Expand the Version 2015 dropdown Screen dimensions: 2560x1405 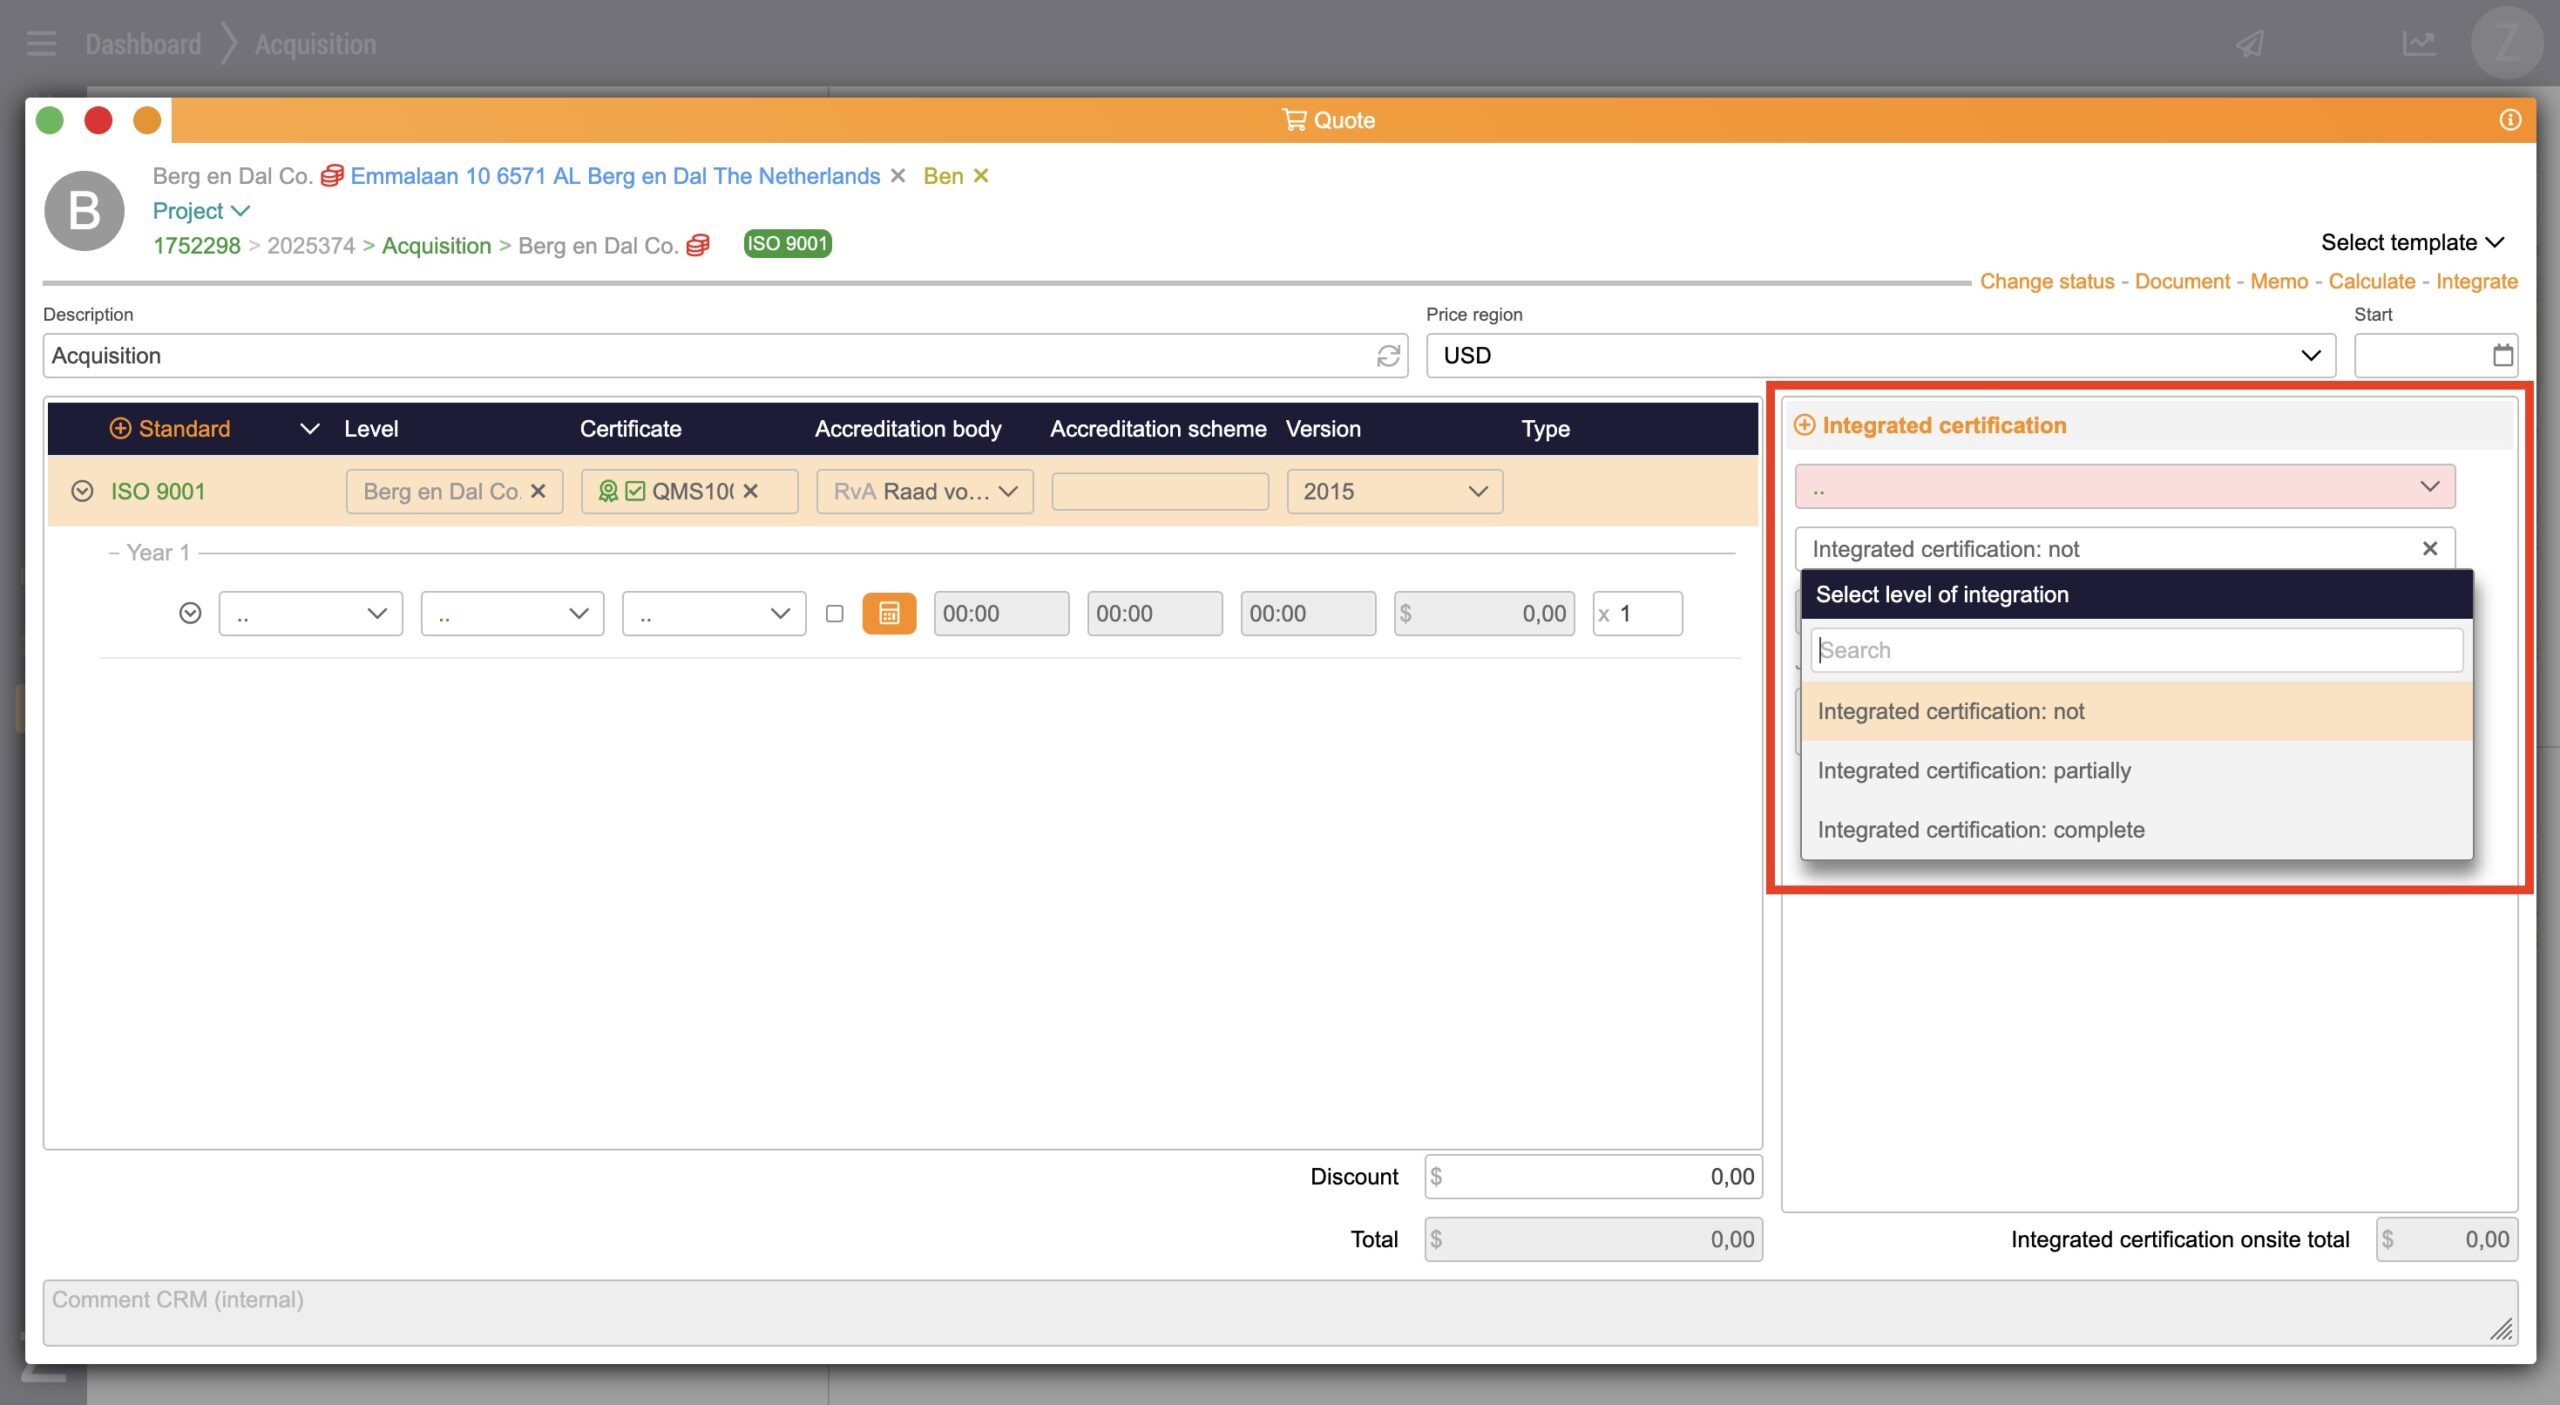(1394, 491)
